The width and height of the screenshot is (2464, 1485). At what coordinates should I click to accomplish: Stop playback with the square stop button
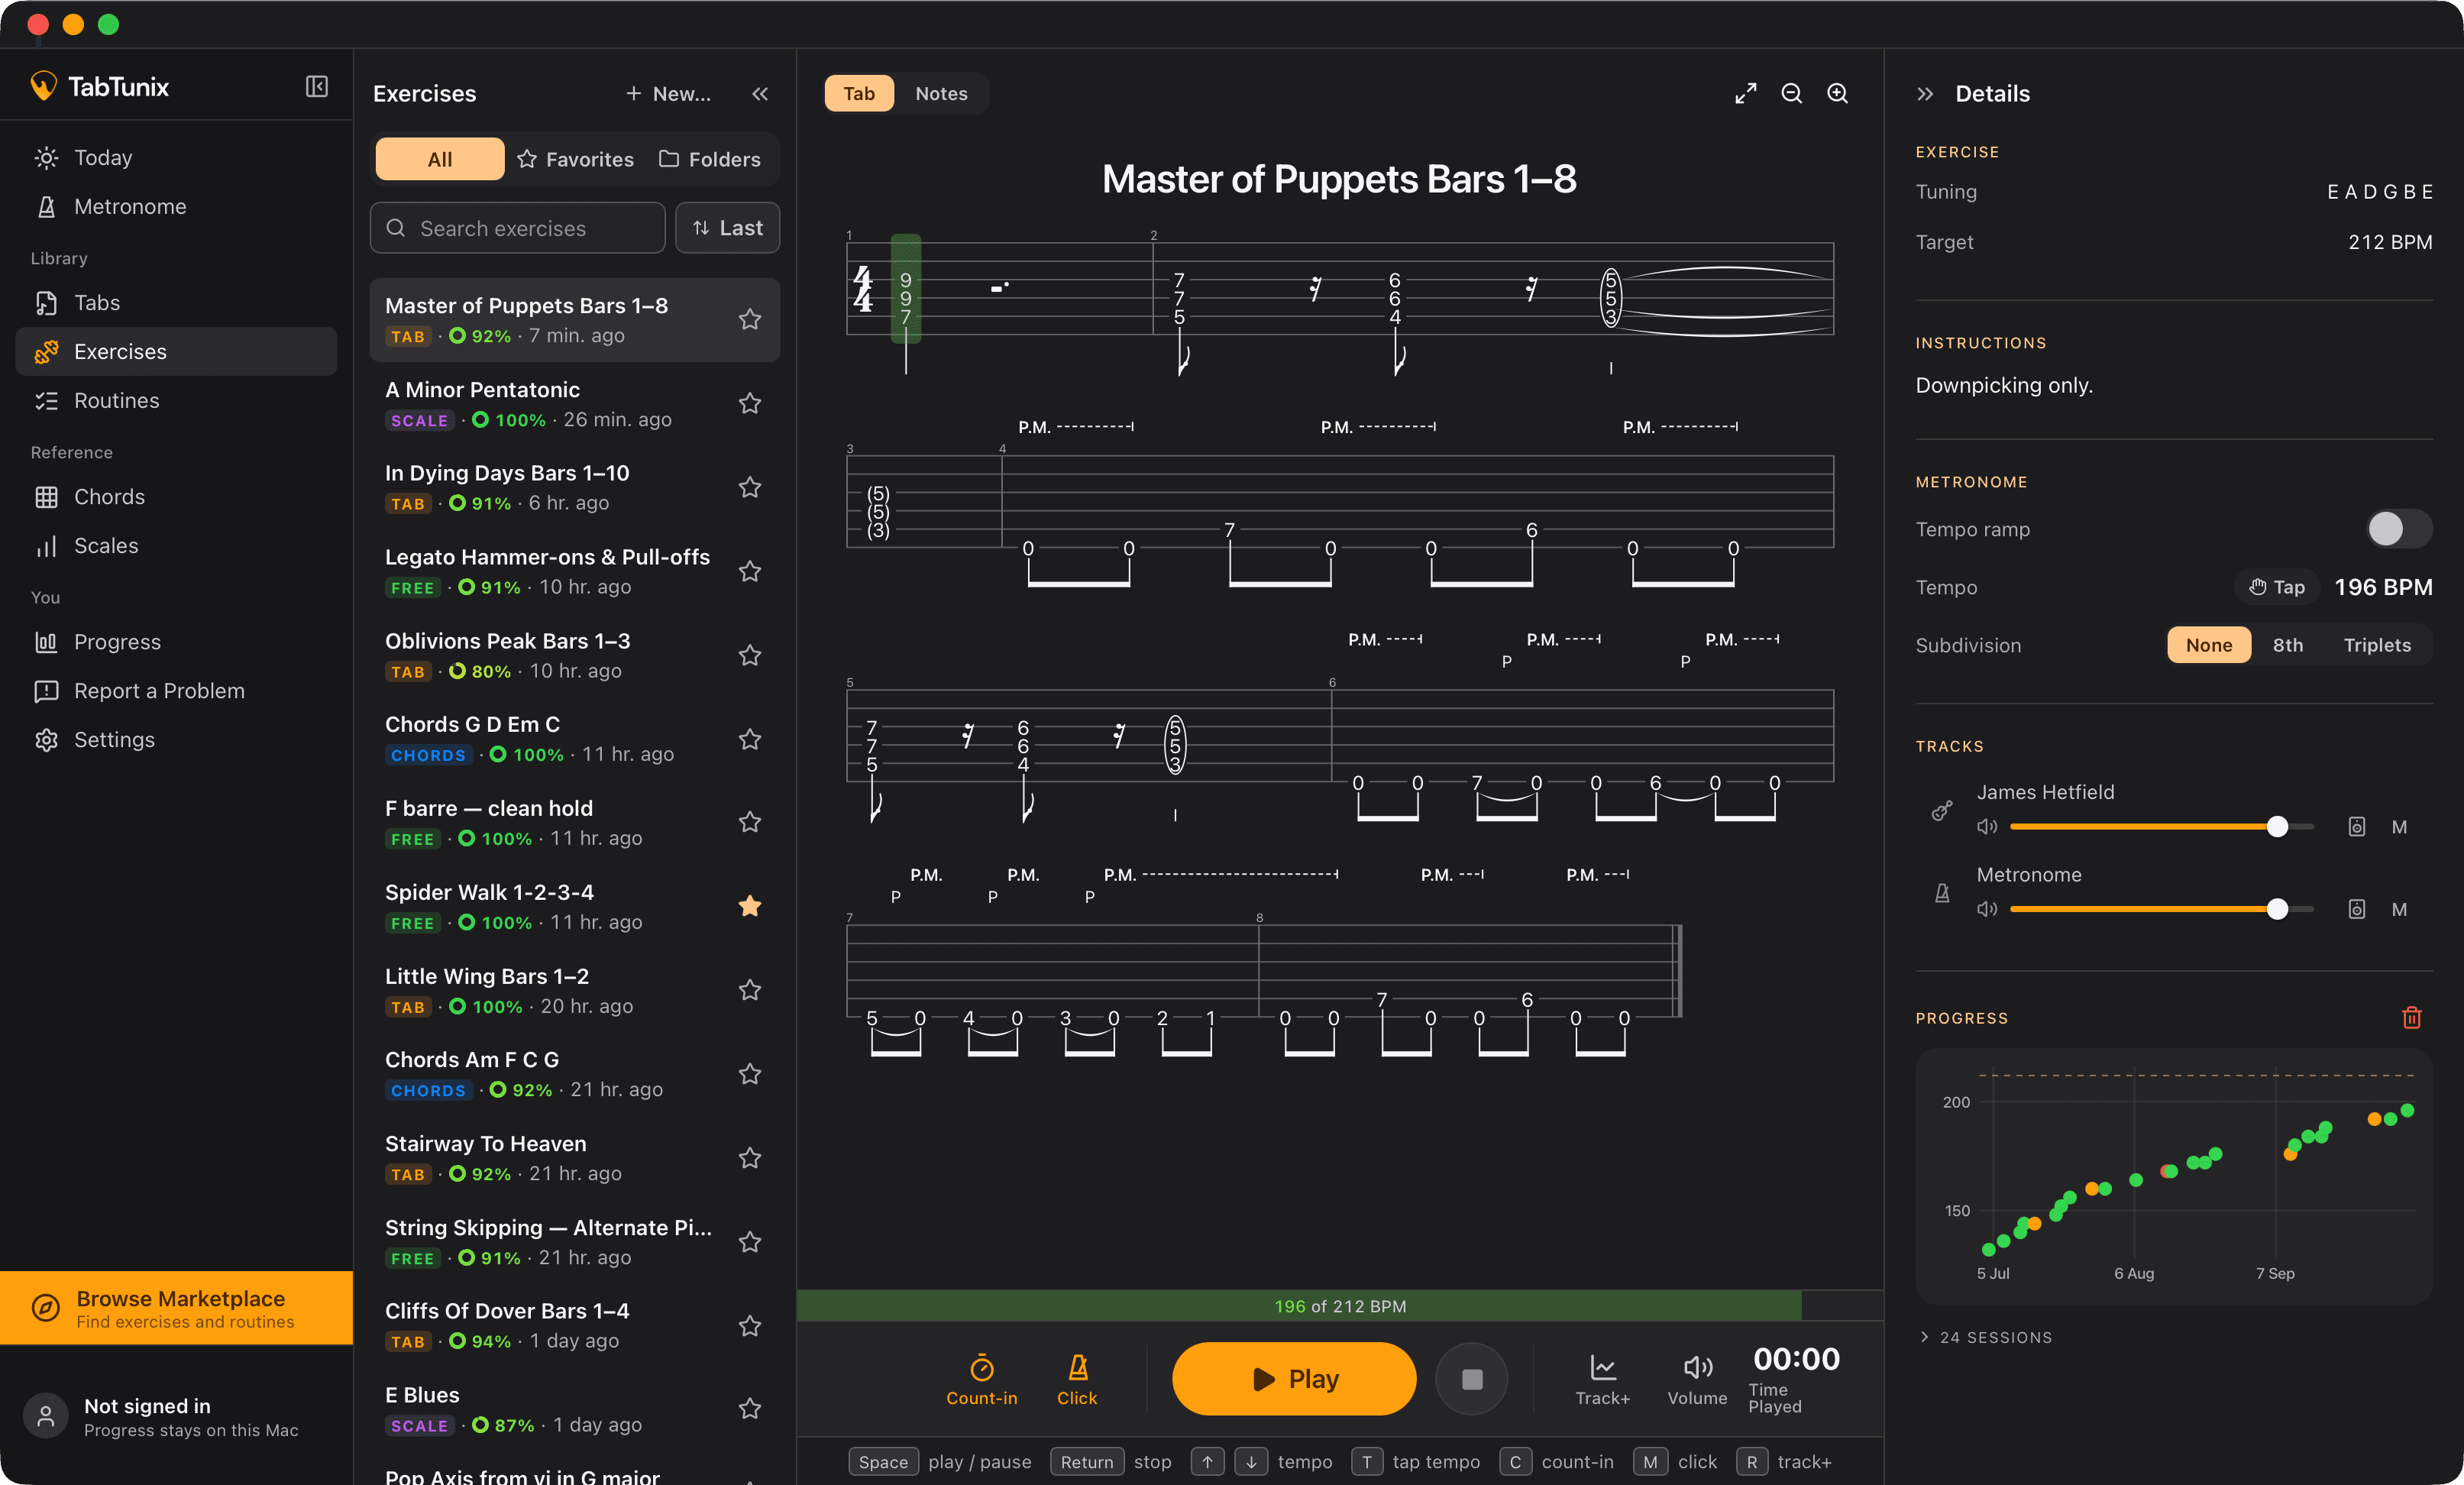[1471, 1379]
